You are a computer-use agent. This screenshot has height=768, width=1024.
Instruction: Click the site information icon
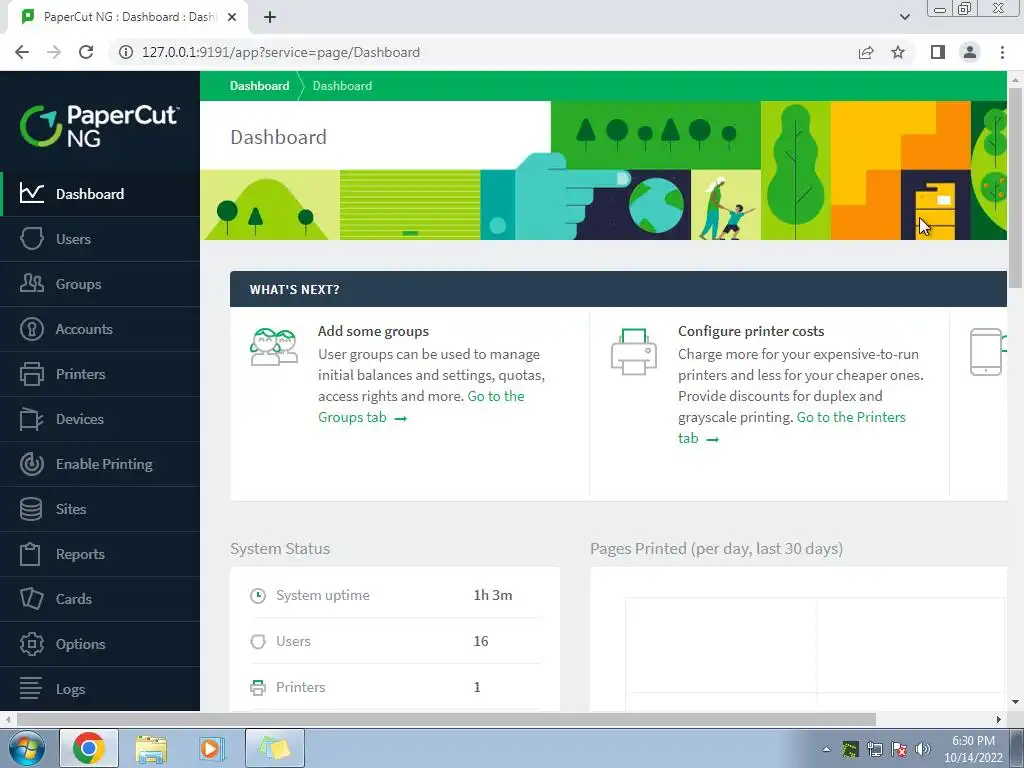tap(126, 52)
